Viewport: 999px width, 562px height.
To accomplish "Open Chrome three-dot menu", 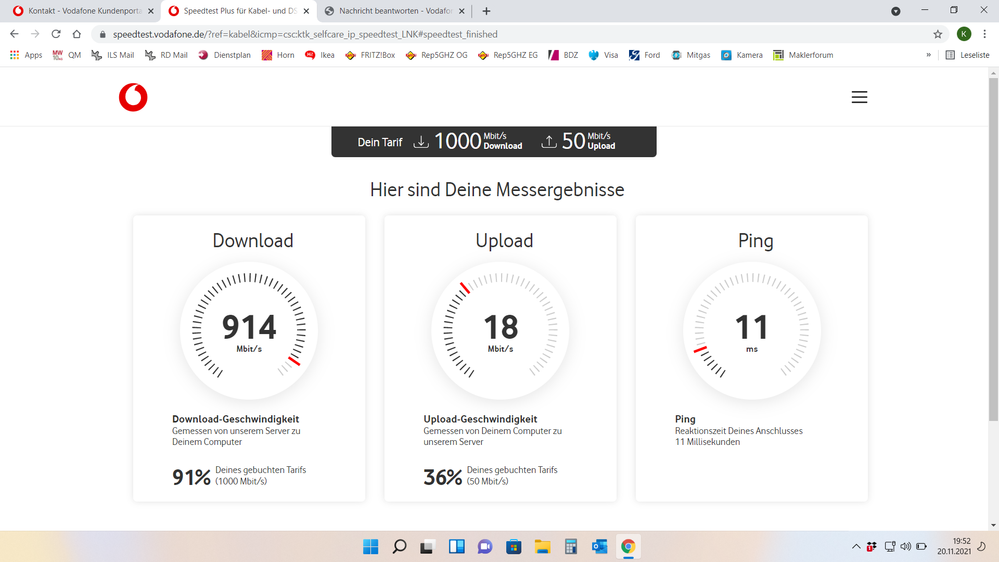I will tap(985, 34).
